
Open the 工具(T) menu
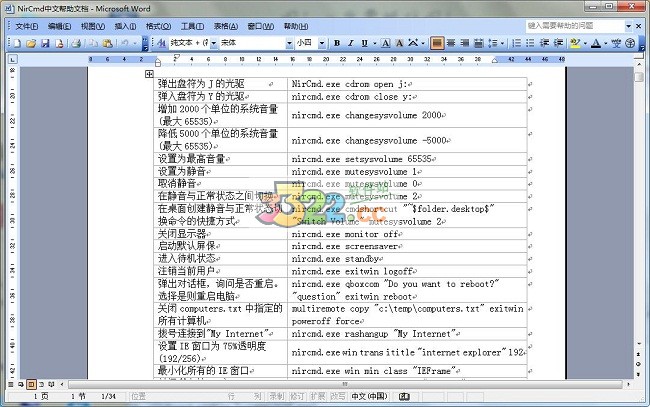pos(192,27)
